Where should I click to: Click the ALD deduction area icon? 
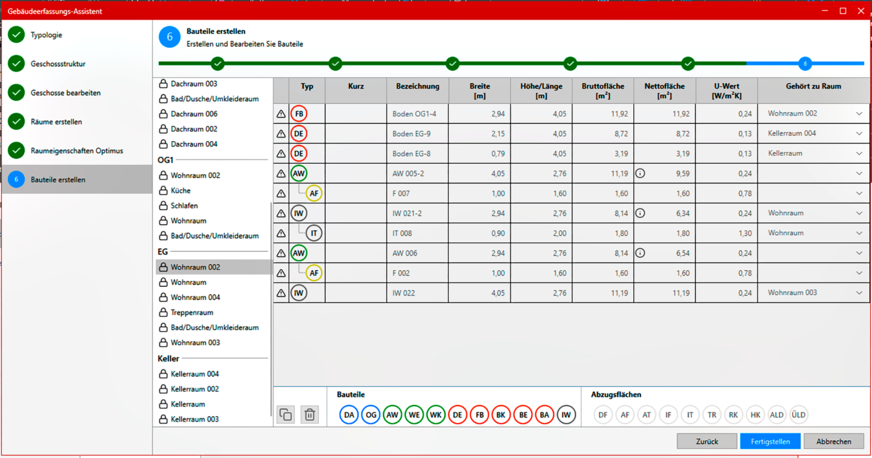777,415
